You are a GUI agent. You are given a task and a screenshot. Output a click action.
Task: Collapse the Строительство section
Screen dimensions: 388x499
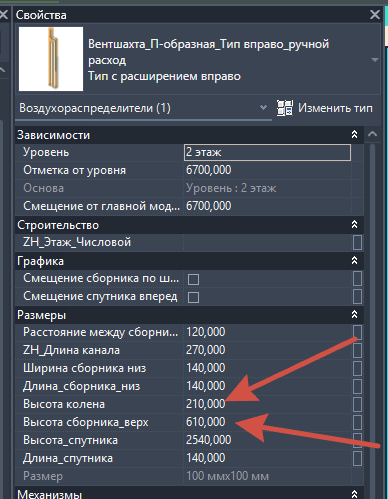354,225
